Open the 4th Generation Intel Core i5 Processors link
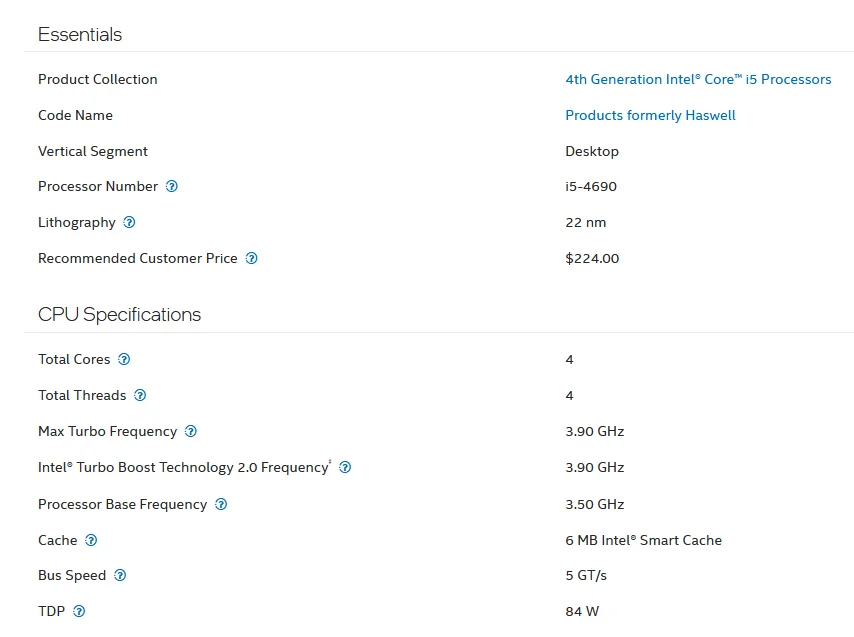This screenshot has height=637, width=854. pos(698,79)
